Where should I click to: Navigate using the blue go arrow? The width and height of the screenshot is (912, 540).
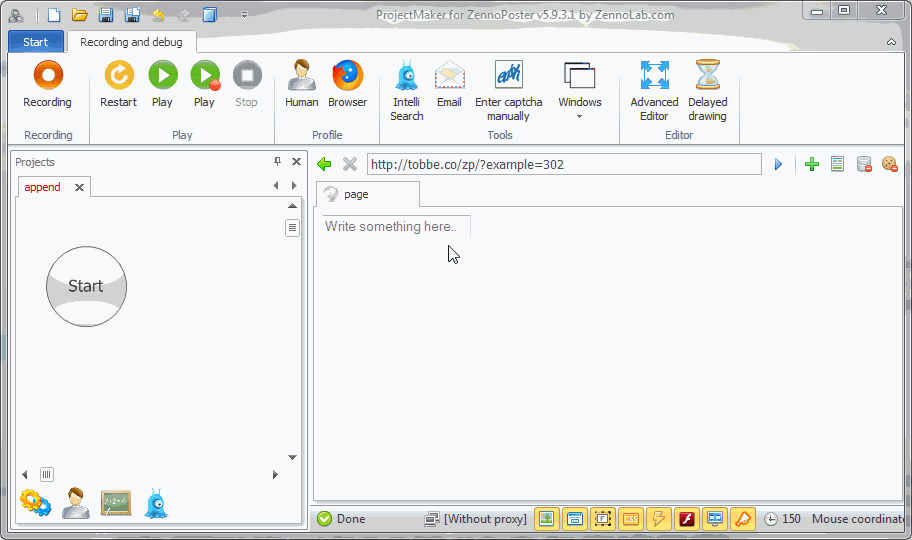click(x=778, y=165)
